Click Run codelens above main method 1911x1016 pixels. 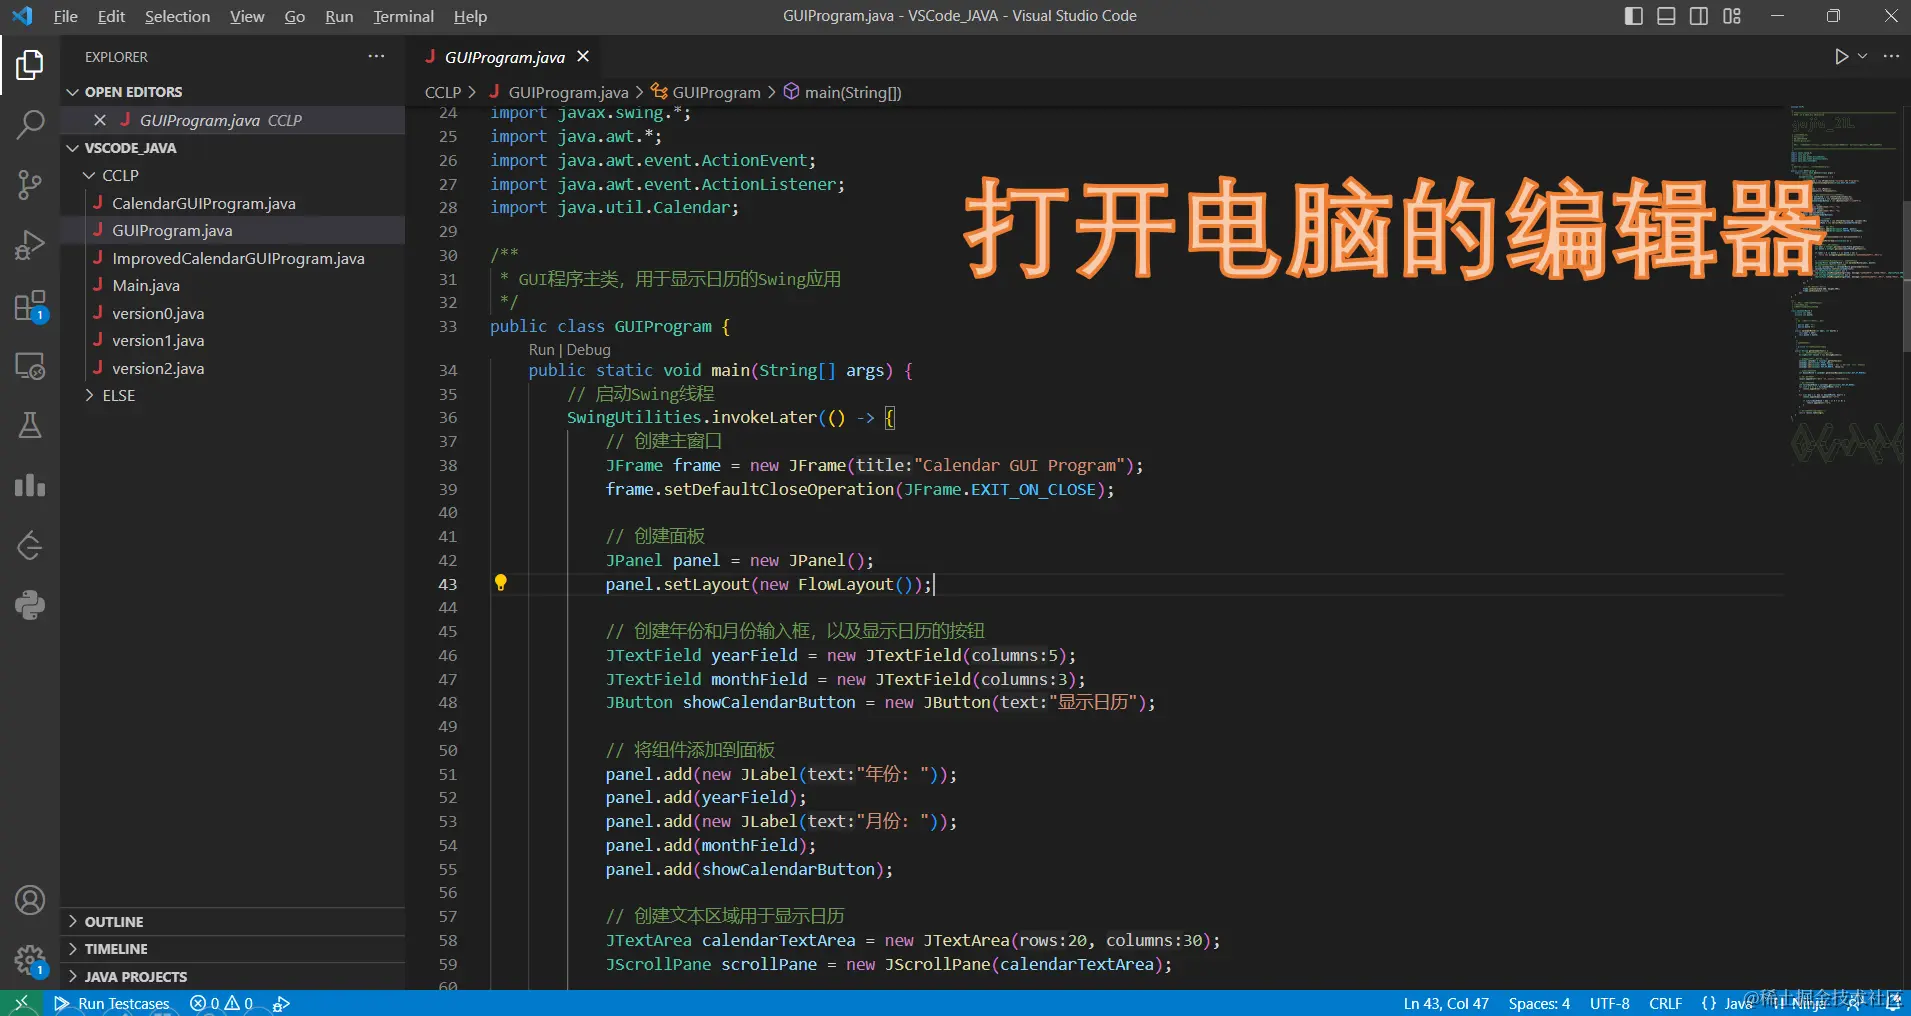click(541, 350)
